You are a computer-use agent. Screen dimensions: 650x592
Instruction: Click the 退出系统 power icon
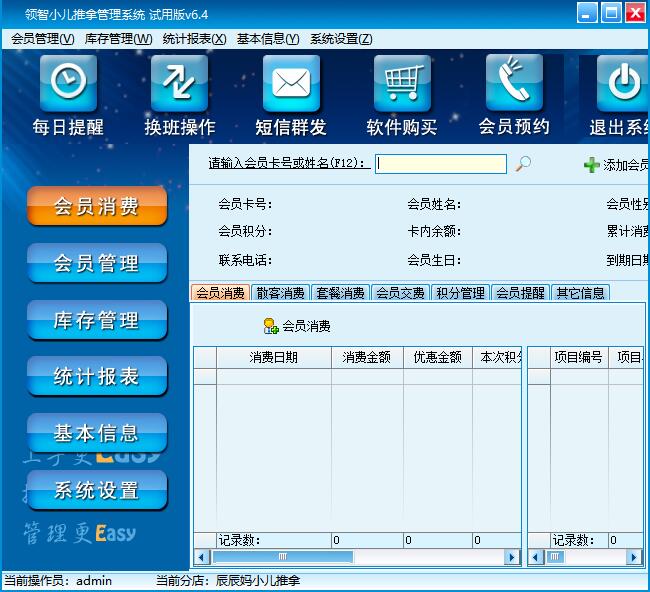623,83
